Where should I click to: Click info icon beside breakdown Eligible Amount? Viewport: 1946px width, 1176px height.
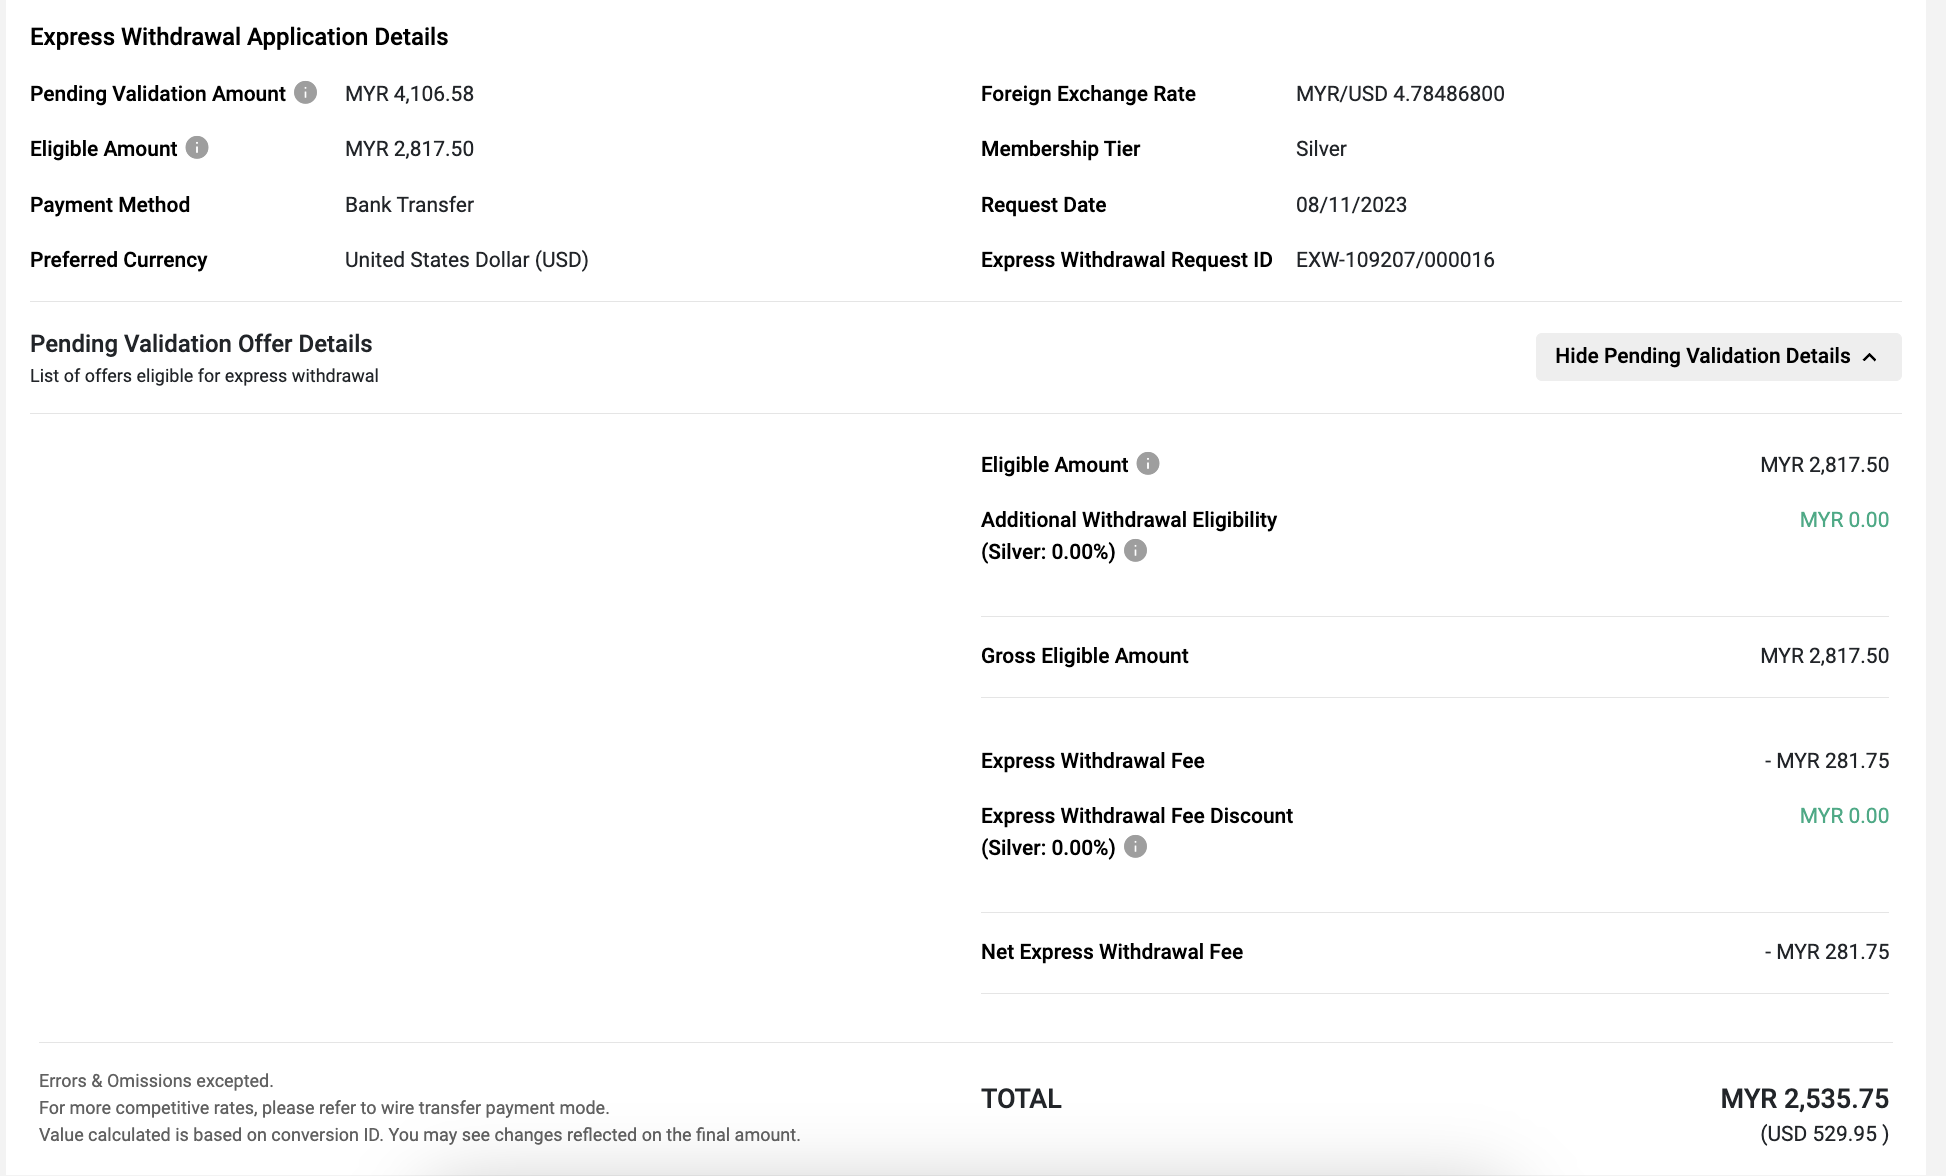(x=1148, y=464)
